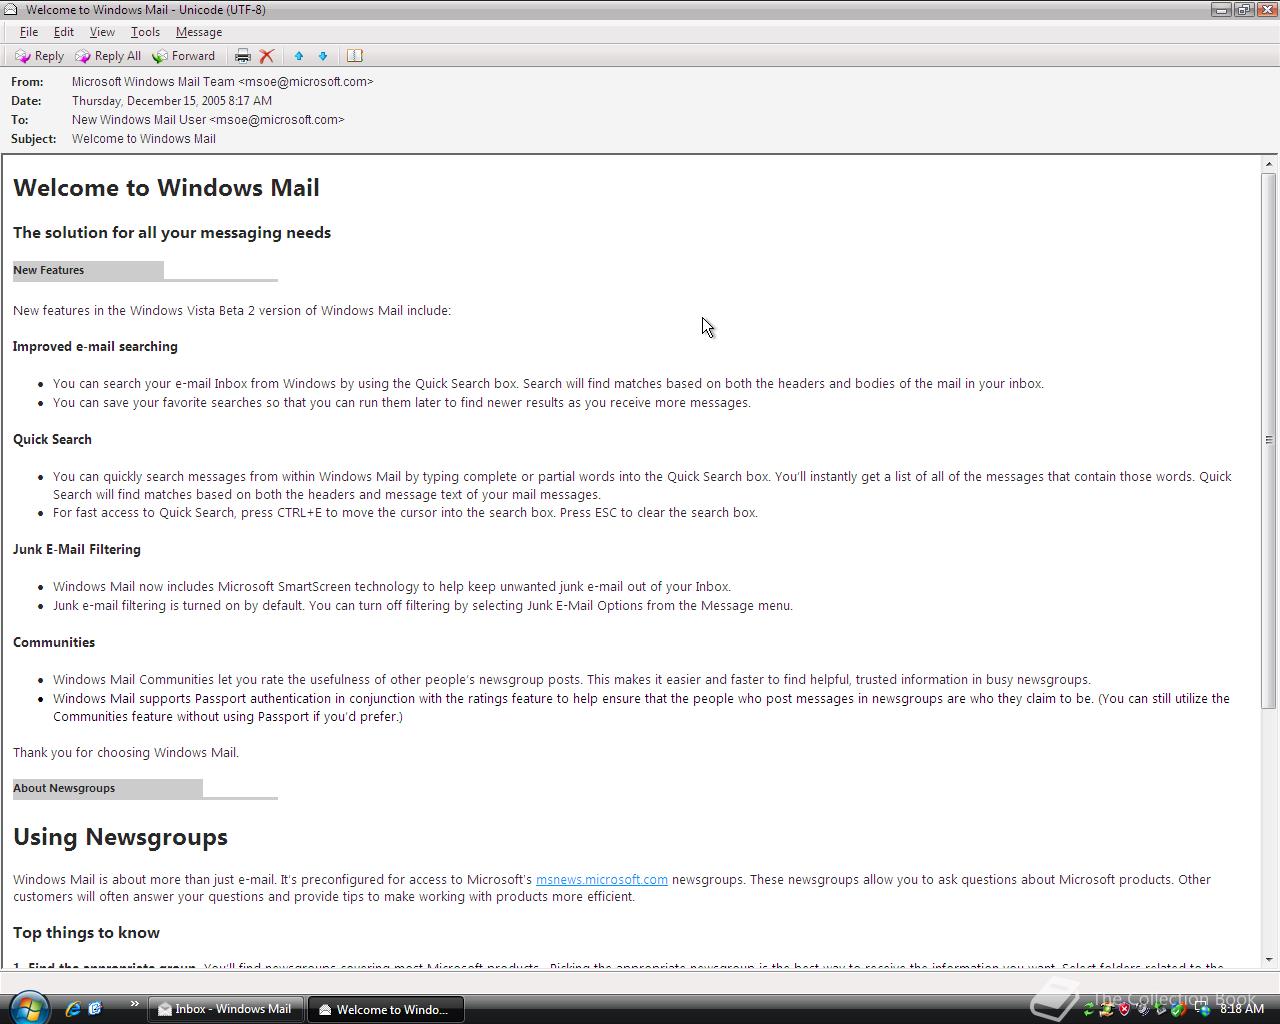Click the Reply toolbar button
Screen dimensions: 1280x1024
click(39, 56)
